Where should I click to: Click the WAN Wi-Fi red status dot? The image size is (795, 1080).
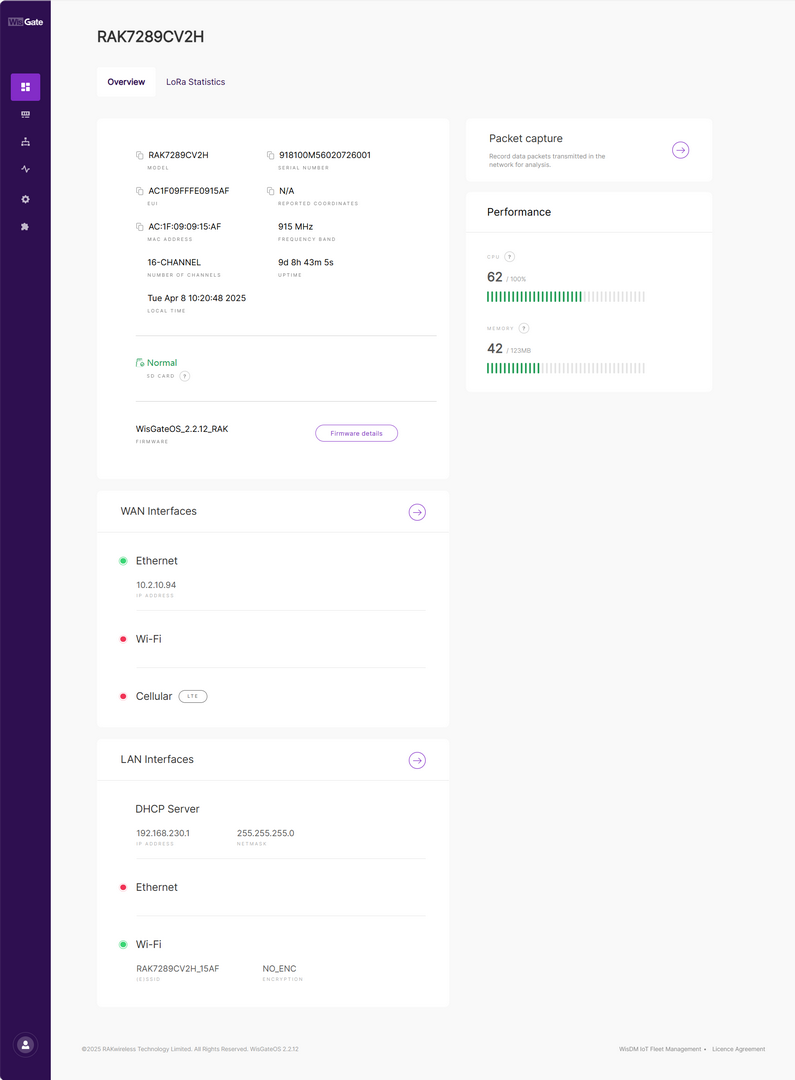click(x=123, y=639)
